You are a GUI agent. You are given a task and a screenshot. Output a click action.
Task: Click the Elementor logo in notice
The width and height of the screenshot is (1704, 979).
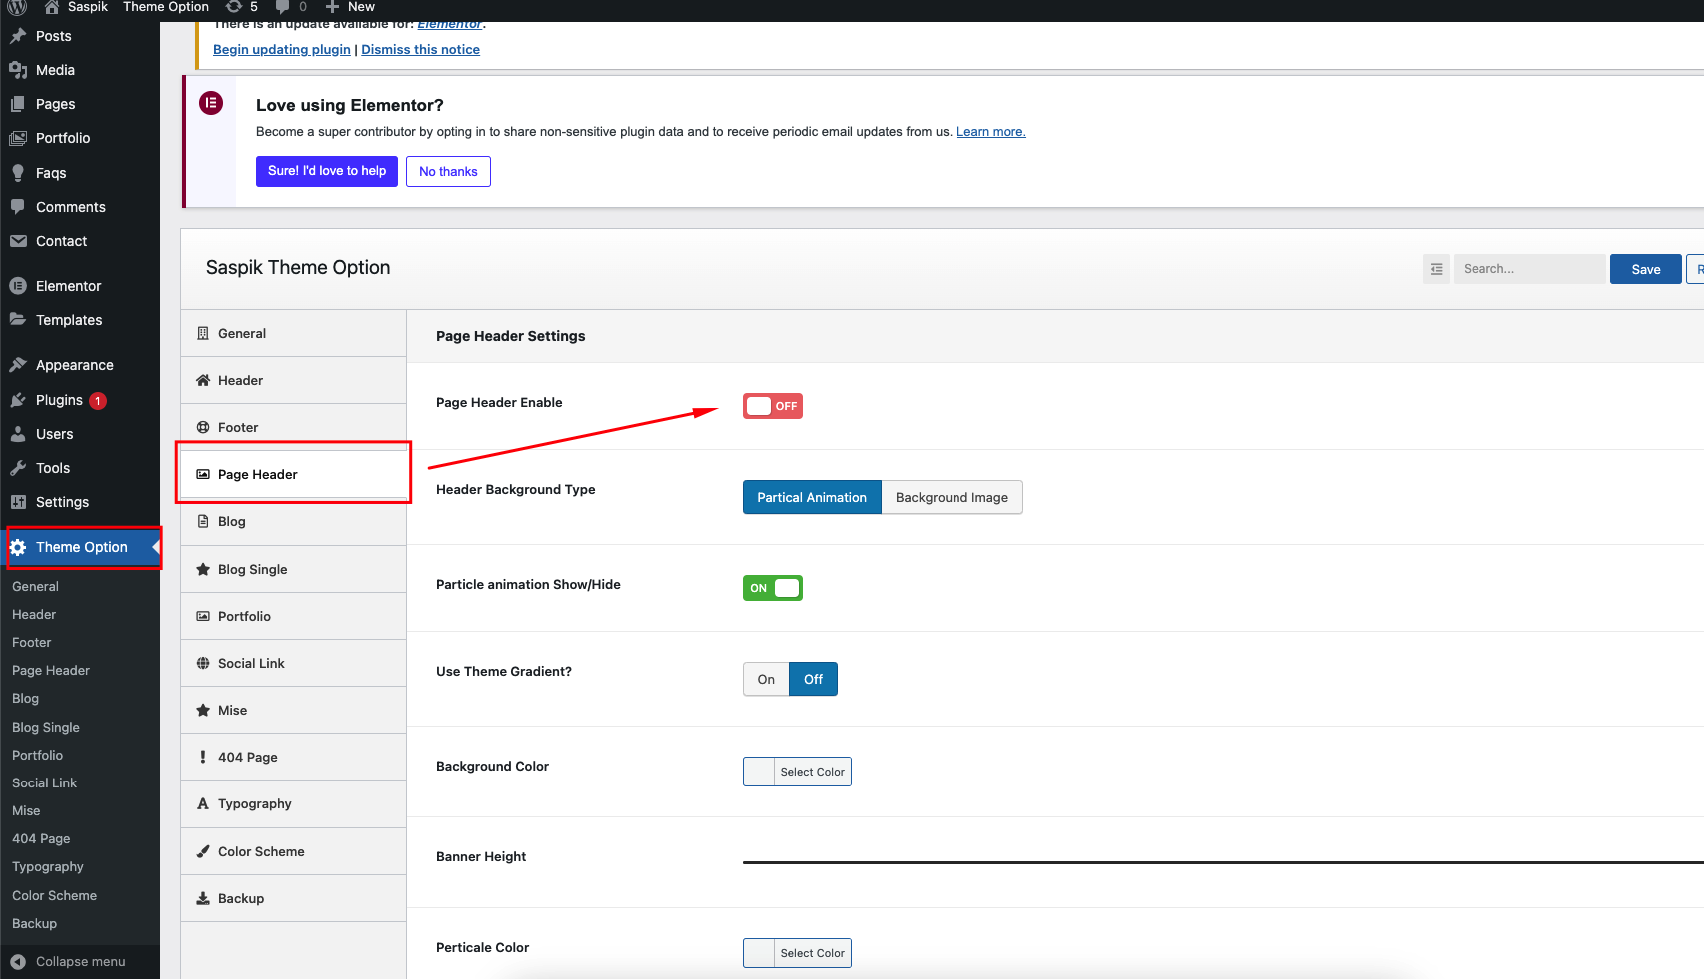point(211,103)
